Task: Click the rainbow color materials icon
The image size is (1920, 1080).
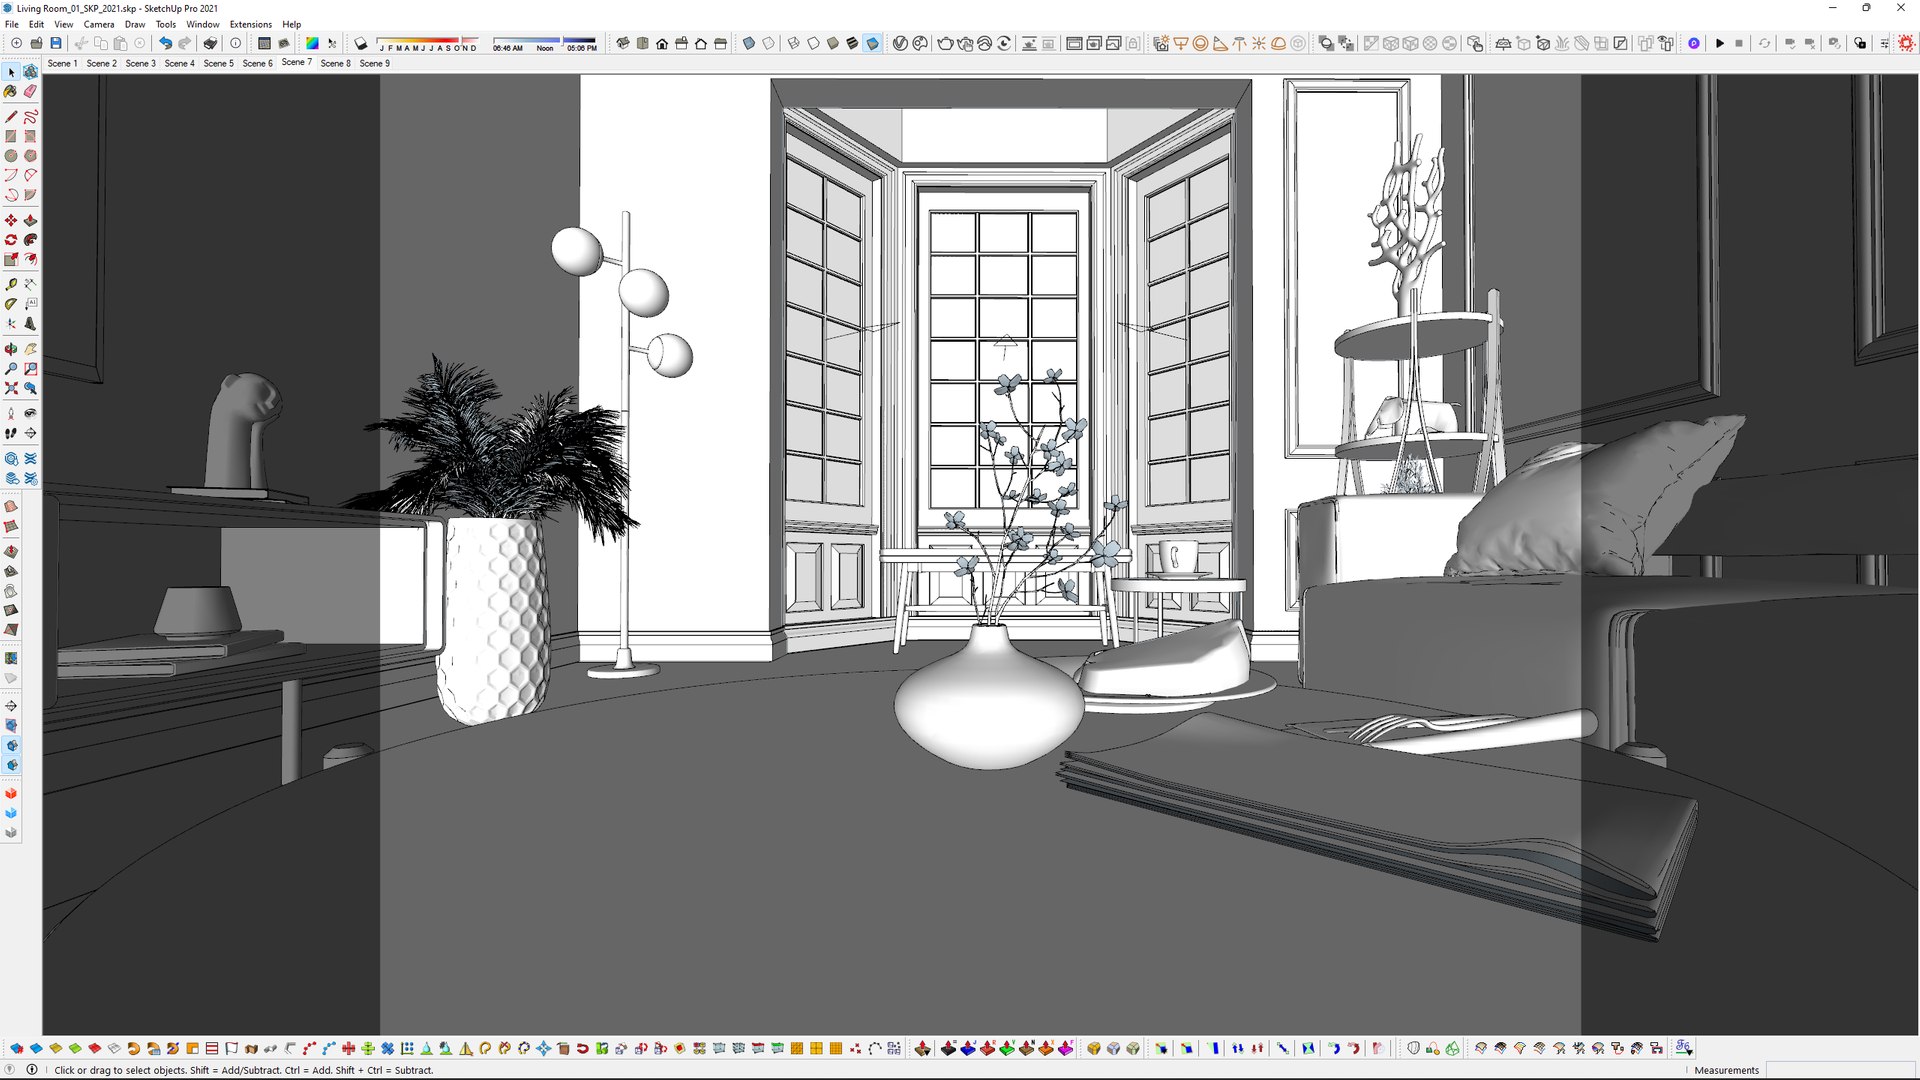Action: point(313,43)
